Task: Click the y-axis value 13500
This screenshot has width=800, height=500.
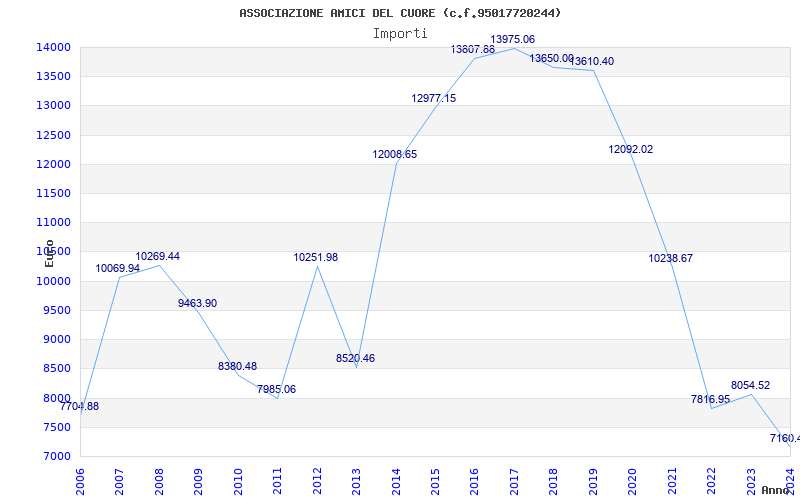Action: click(x=53, y=77)
